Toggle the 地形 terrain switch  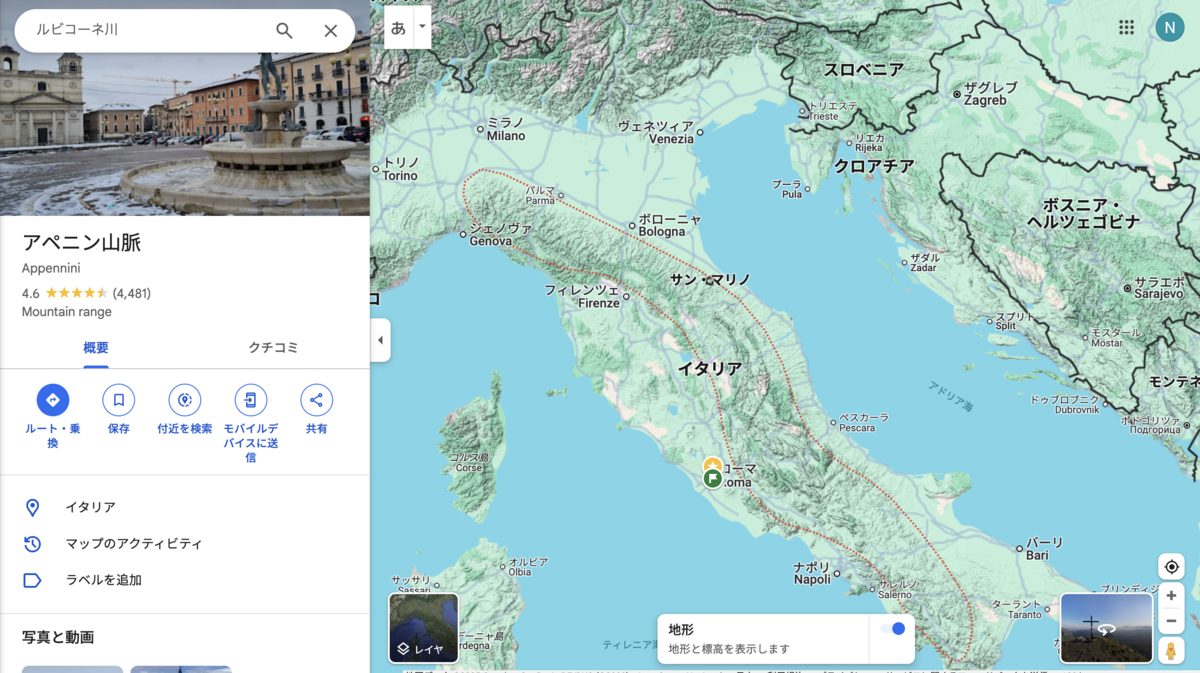coord(893,629)
